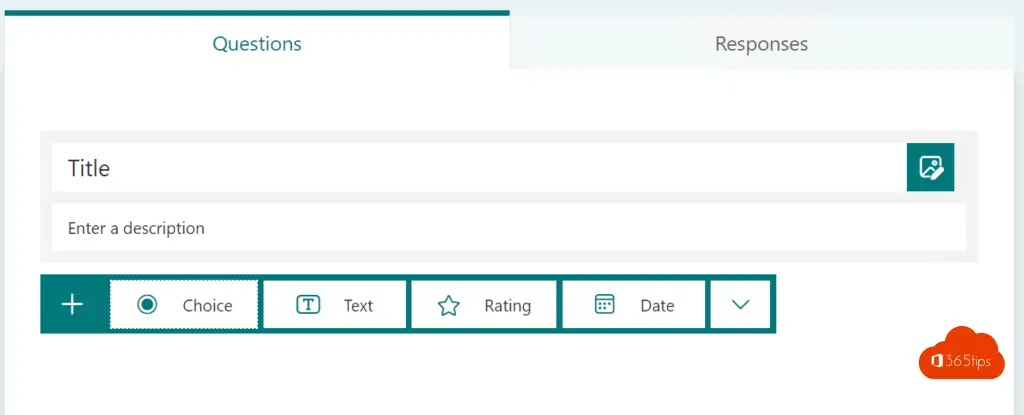The height and width of the screenshot is (415, 1024).
Task: Switch to the Responses tab
Action: [x=761, y=43]
